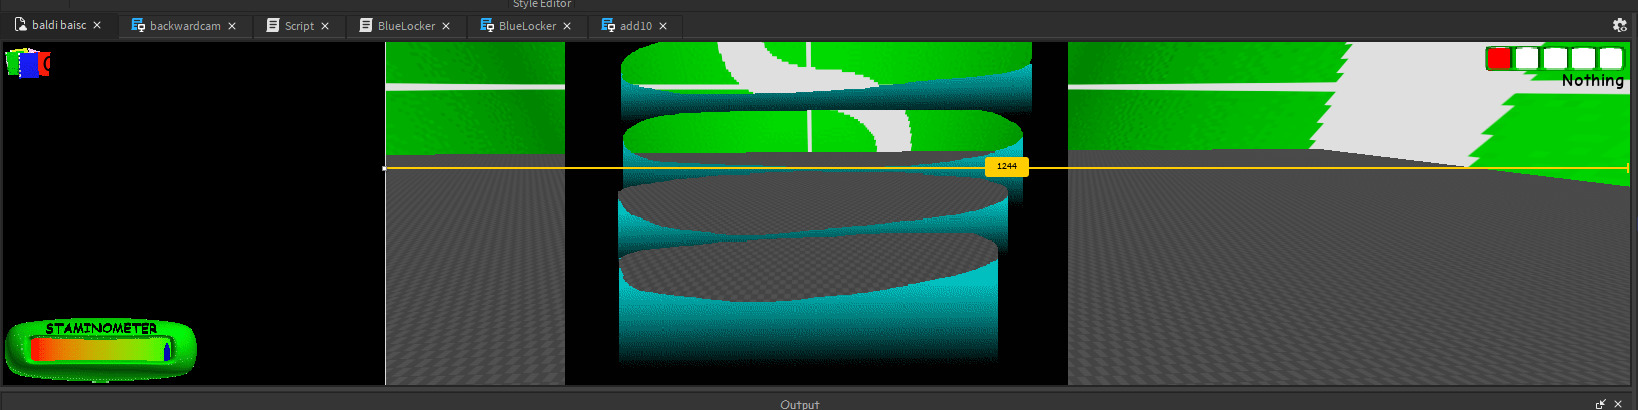The height and width of the screenshot is (410, 1638).
Task: Click the local script icon on the backwardcam tab
Action: [138, 25]
